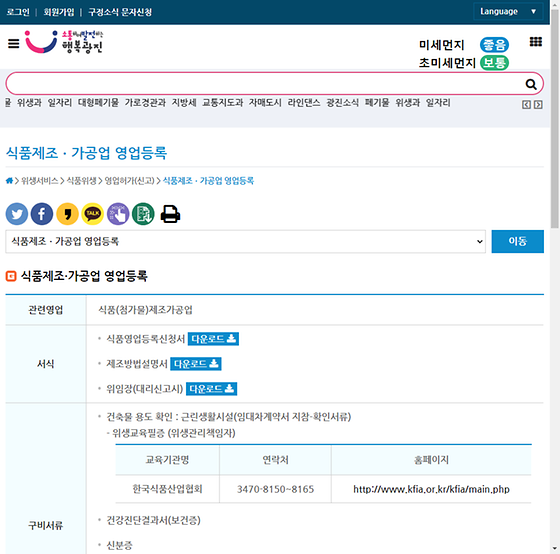
Task: Click the purple hand pointer icon
Action: pyautogui.click(x=118, y=214)
